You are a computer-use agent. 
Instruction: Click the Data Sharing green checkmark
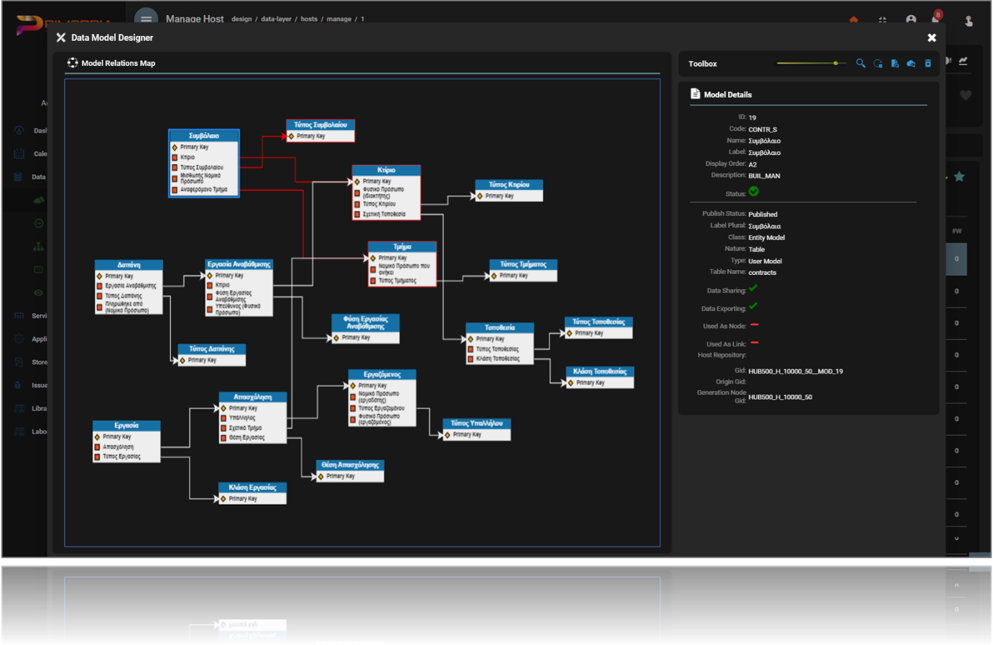754,289
